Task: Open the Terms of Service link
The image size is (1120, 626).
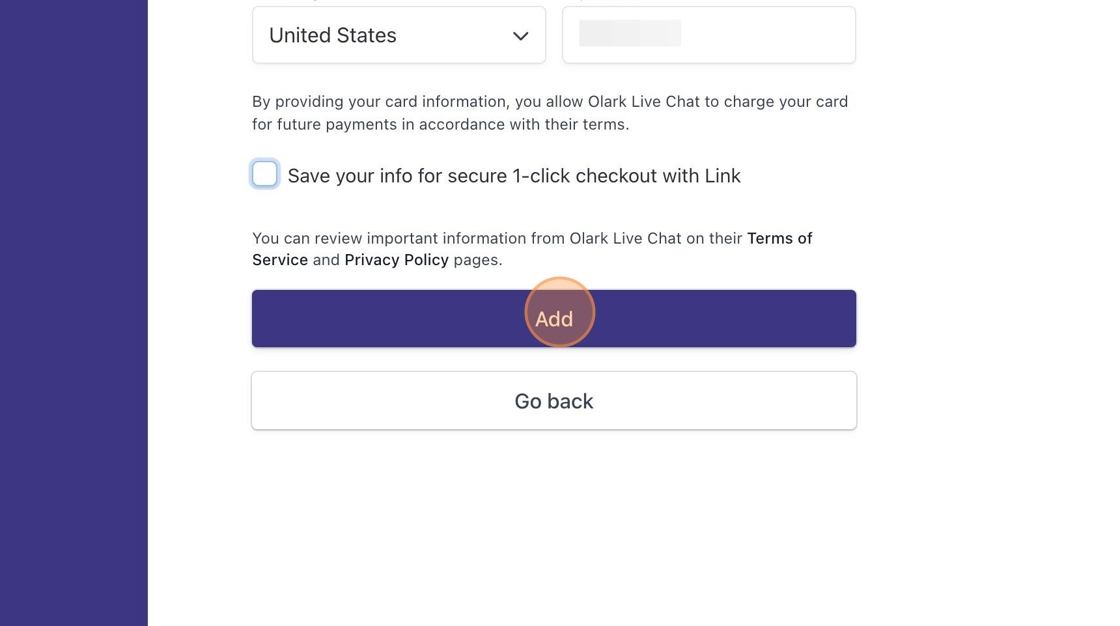Action: 779,238
